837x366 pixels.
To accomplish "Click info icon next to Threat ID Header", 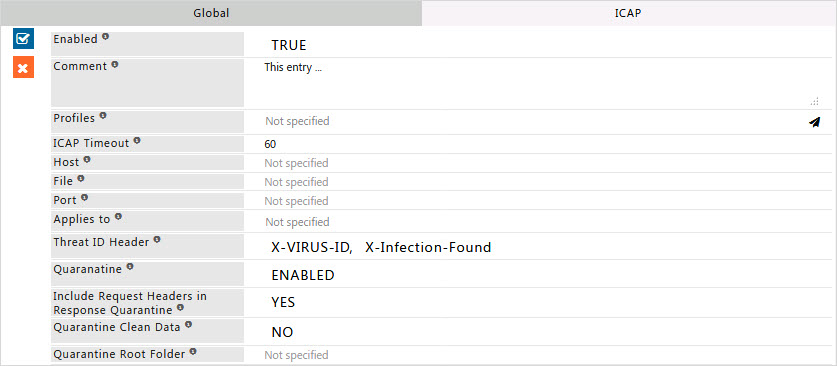I will (157, 240).
